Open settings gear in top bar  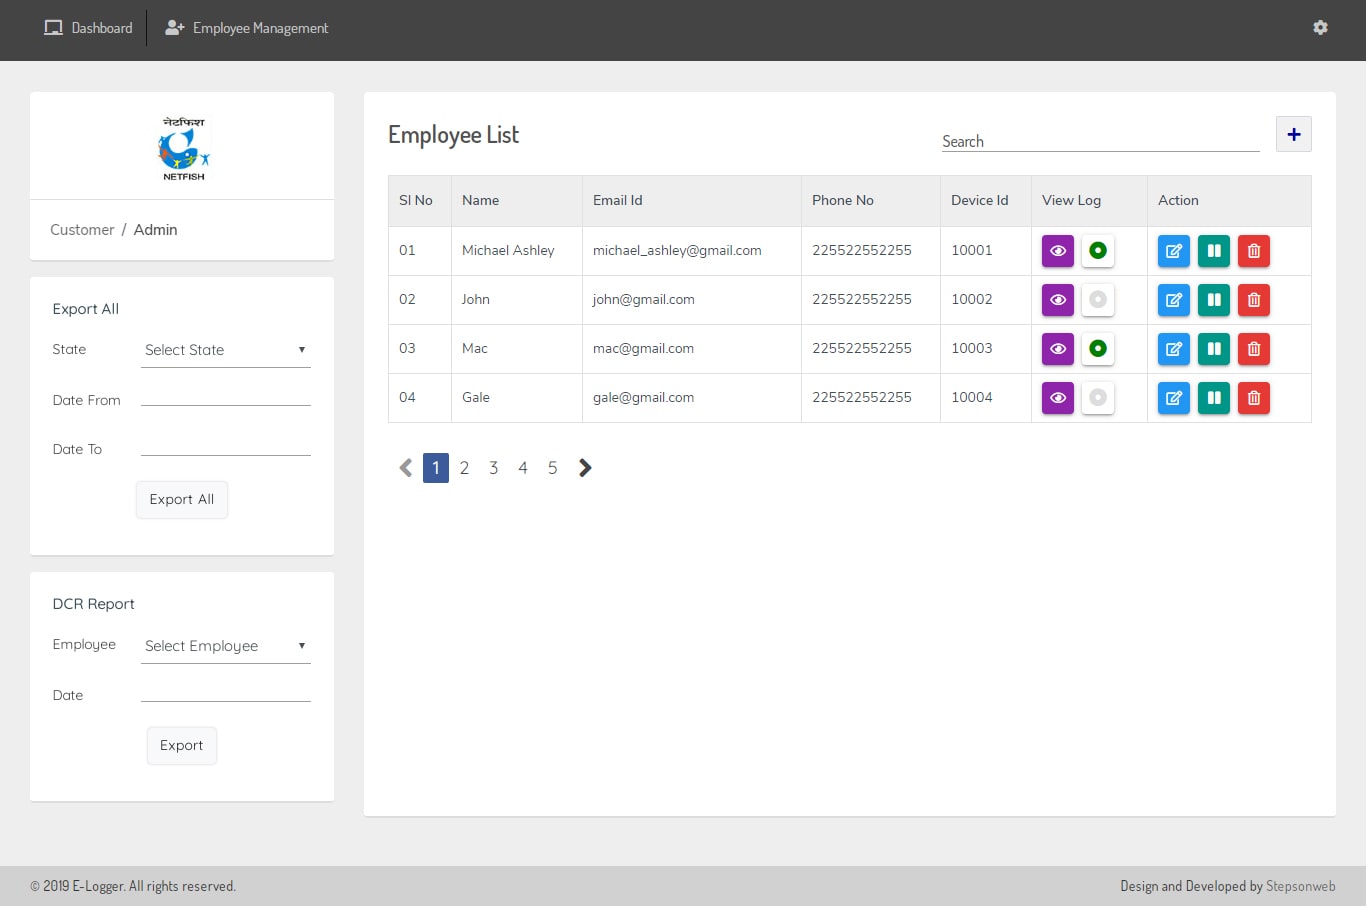[1320, 28]
